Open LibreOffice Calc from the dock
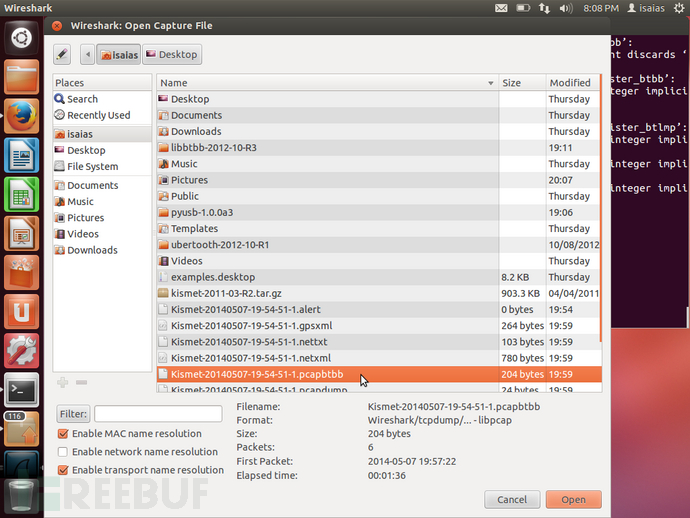The image size is (690, 518). point(21,194)
